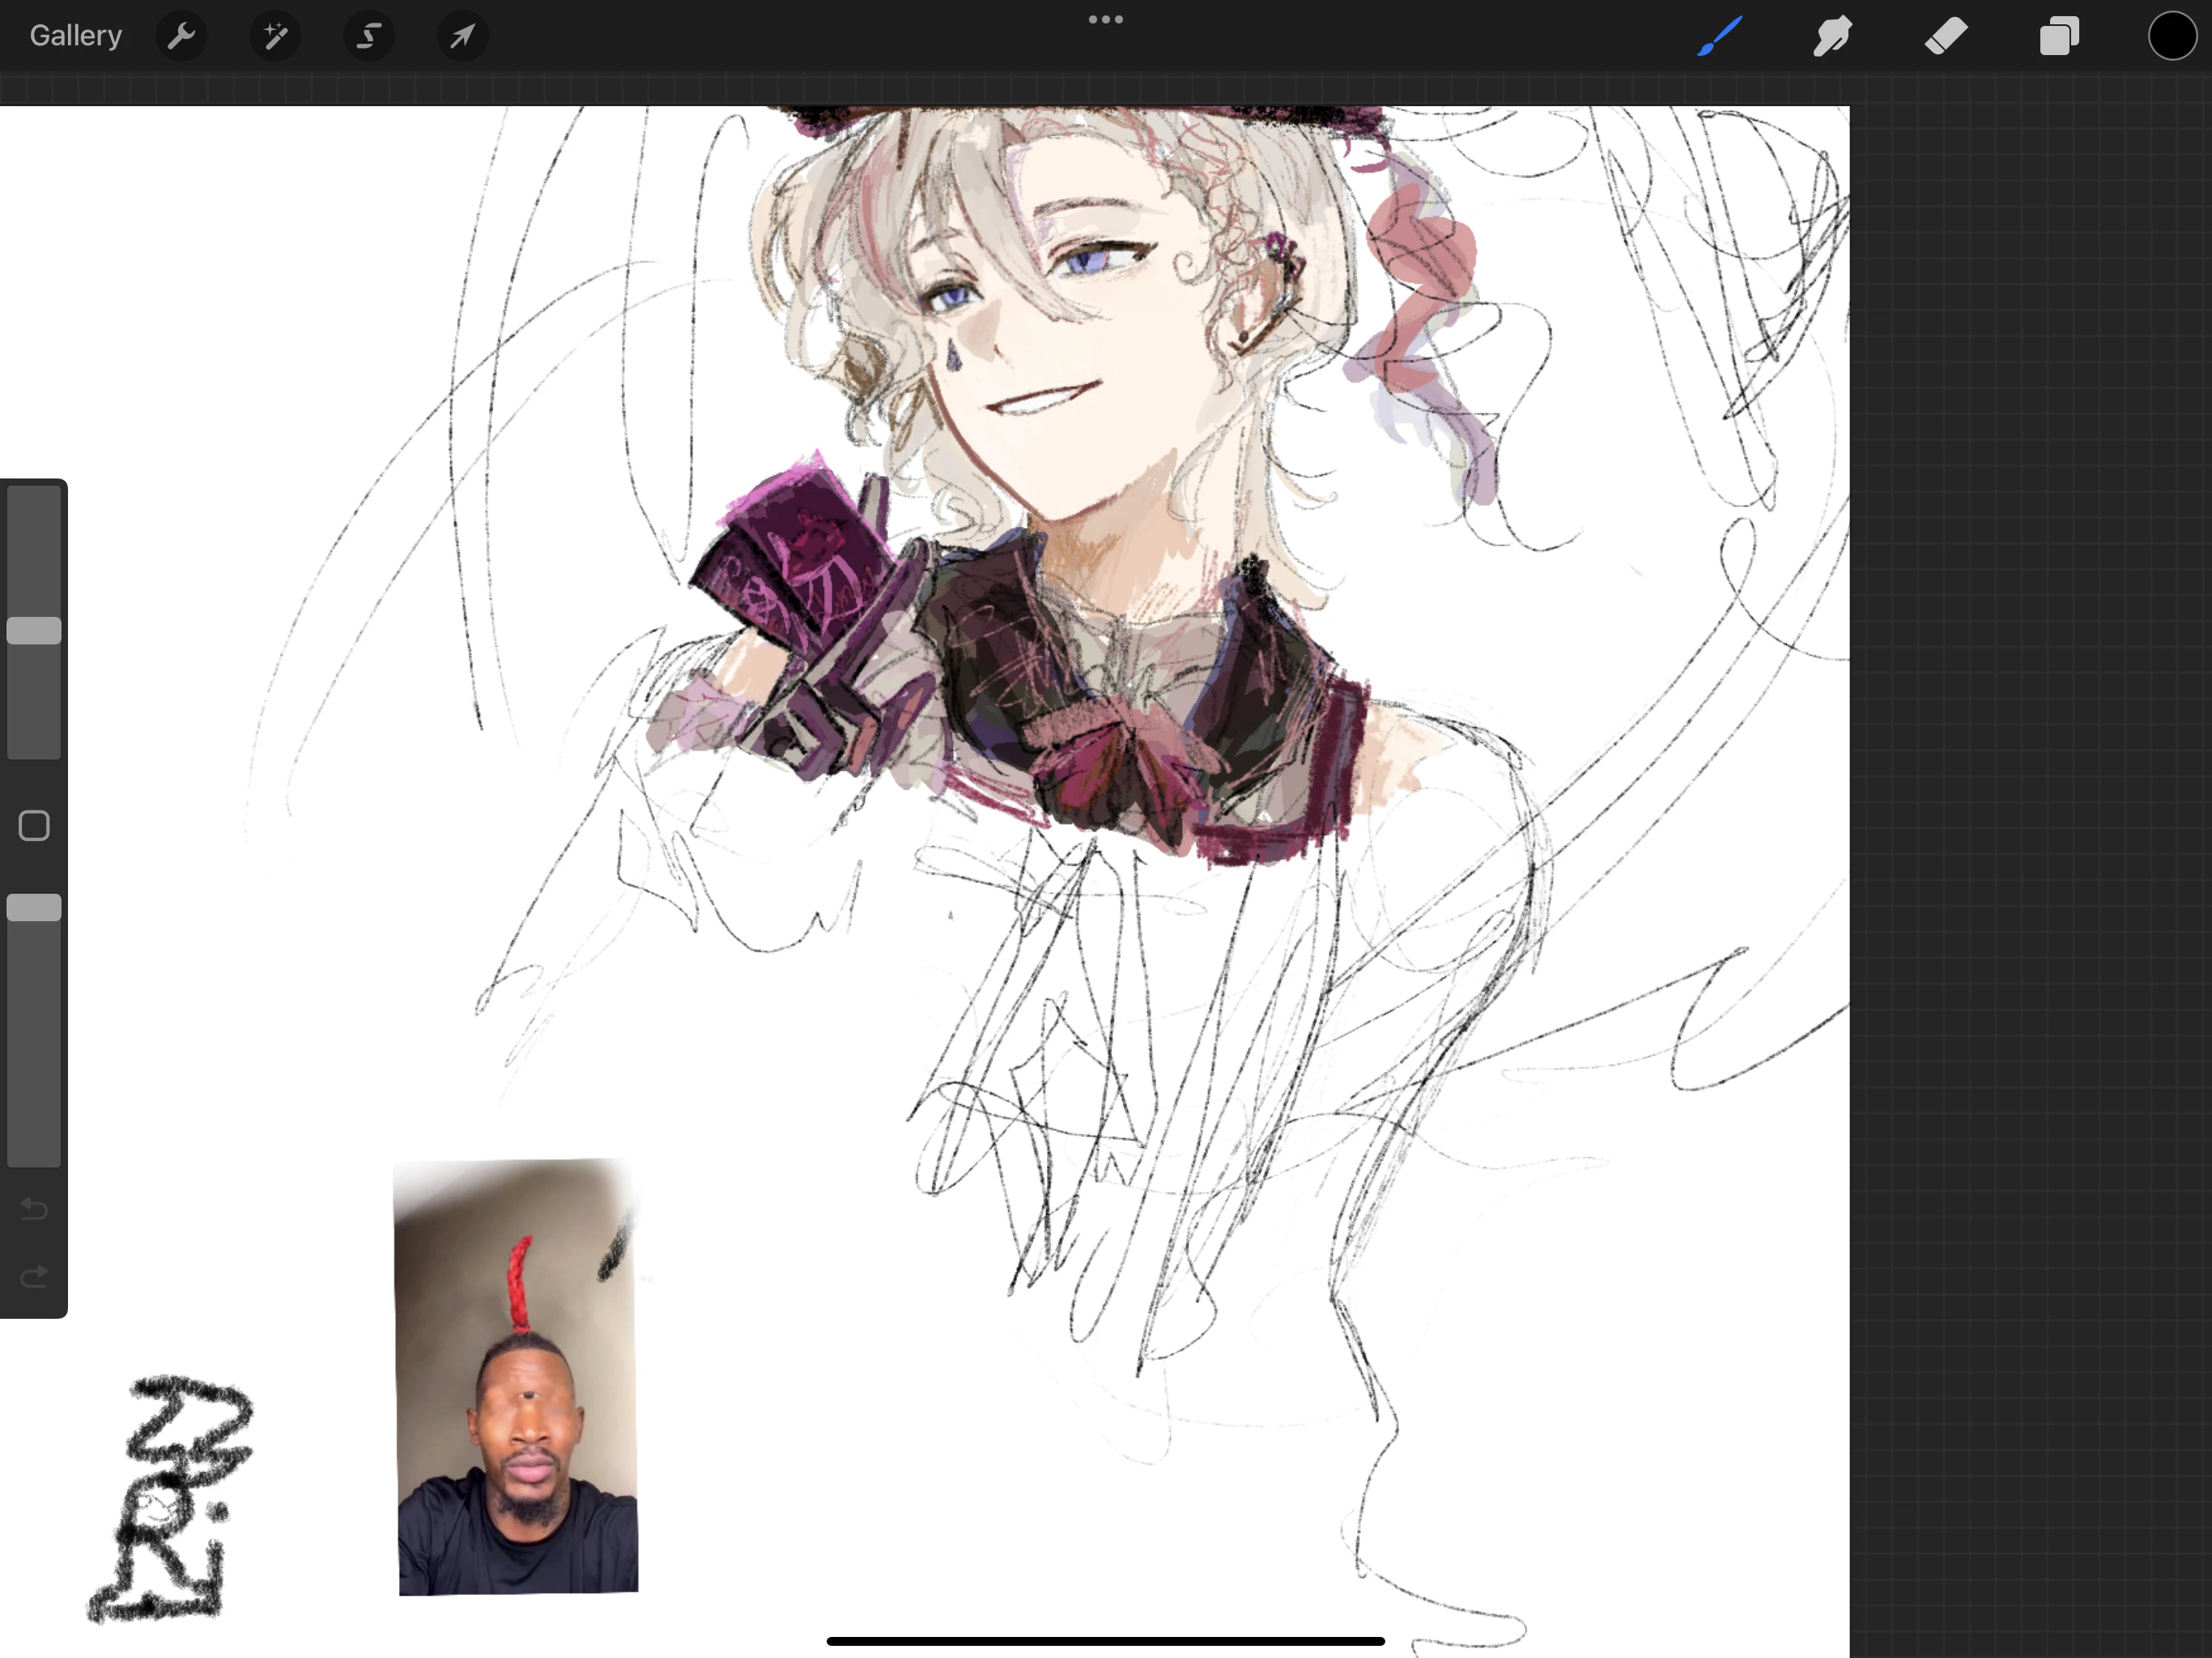Tap the redo arrow in sidebar
The image size is (2212, 1658).
point(34,1276)
